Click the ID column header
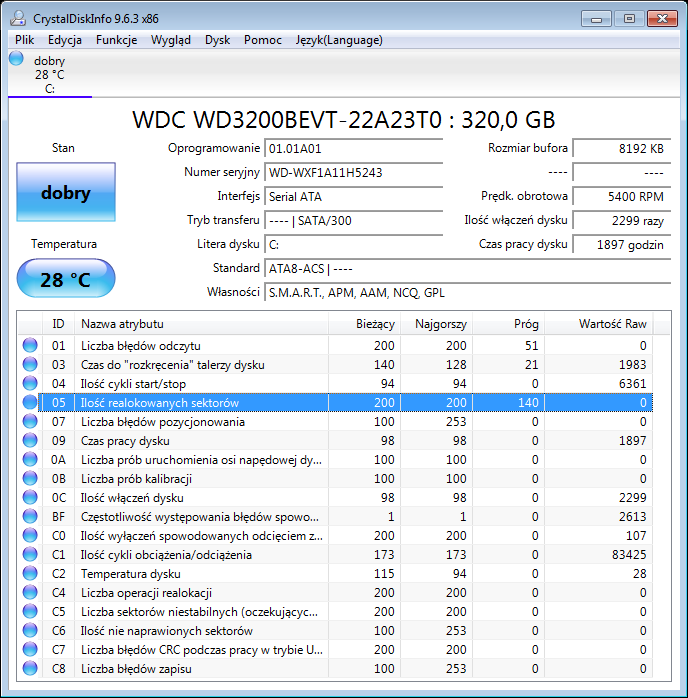688x698 pixels. (58, 324)
